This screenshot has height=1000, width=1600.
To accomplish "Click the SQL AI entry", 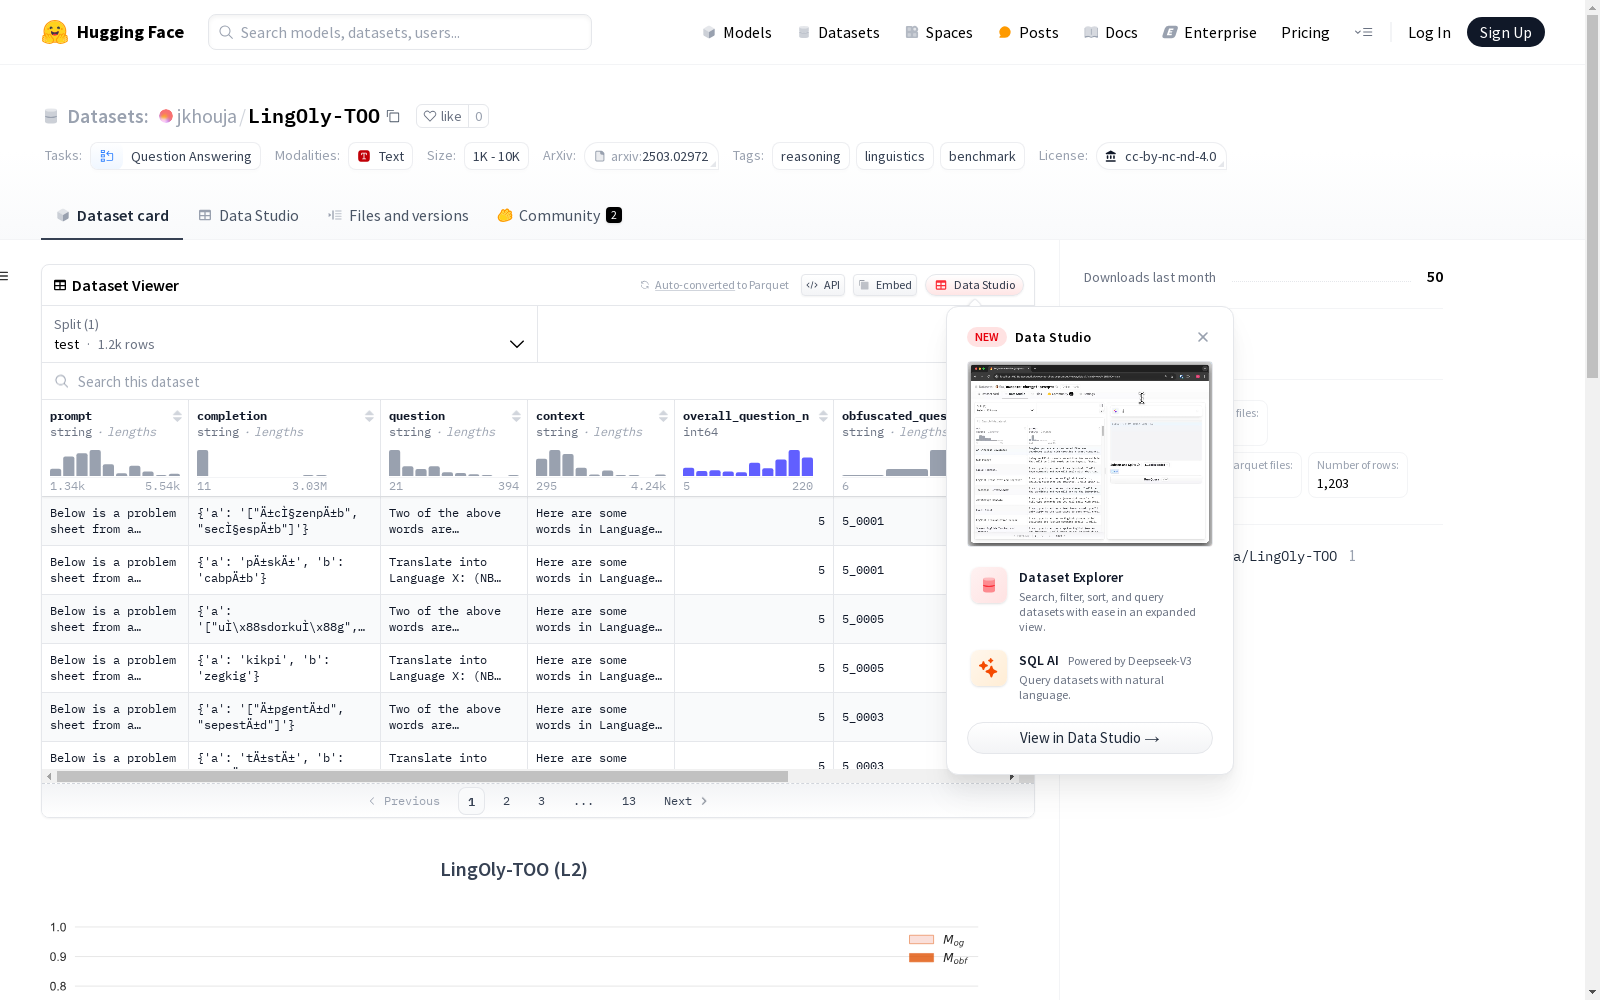I will (1090, 676).
